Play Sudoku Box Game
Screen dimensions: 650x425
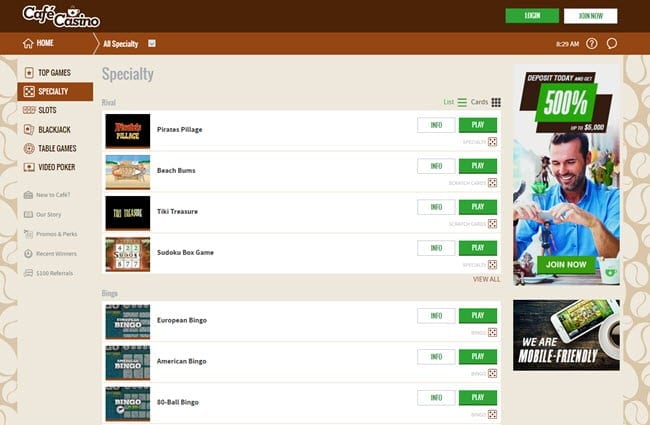[x=478, y=248]
